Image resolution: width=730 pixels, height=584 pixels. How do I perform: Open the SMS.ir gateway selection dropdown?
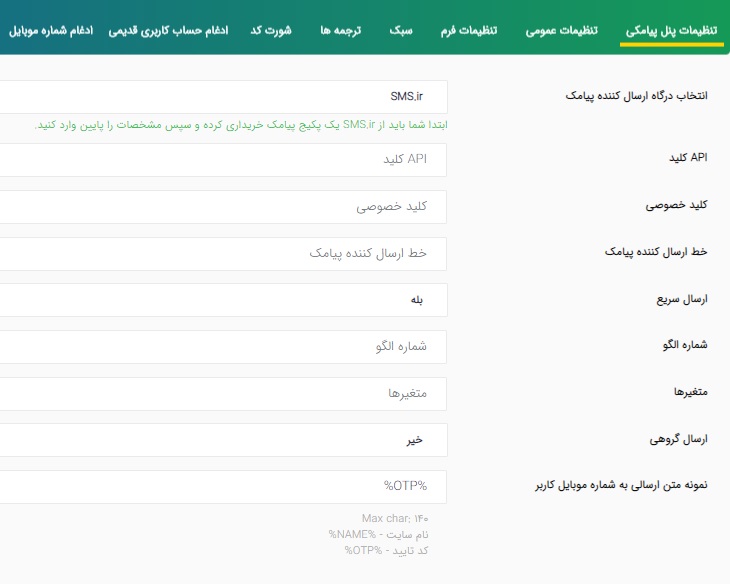(223, 97)
